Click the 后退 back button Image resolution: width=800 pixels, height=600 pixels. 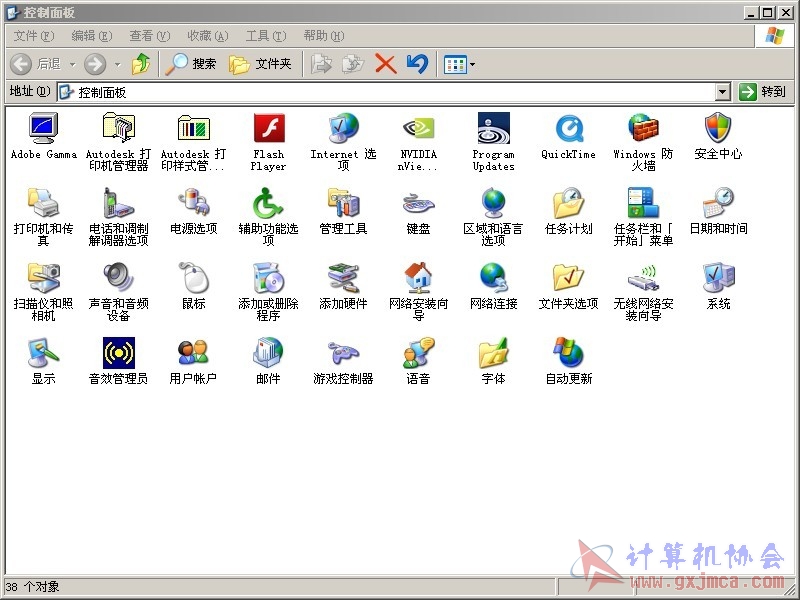(x=36, y=64)
